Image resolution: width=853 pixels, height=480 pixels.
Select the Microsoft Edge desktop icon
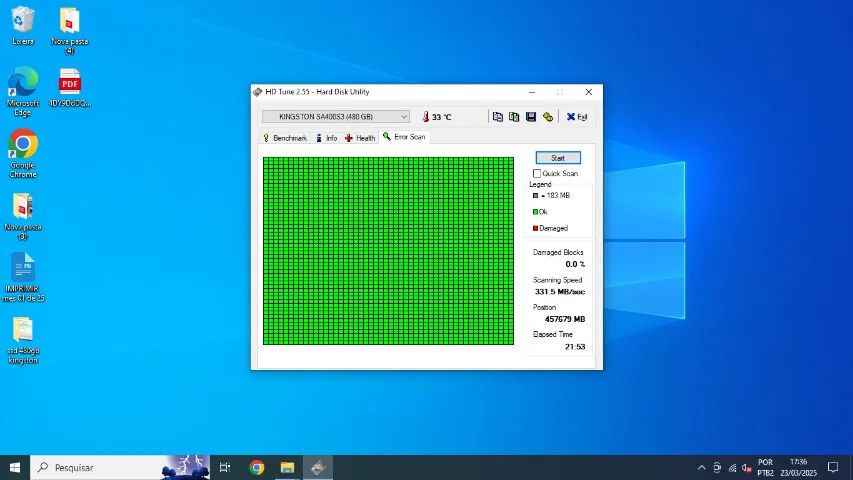23,84
